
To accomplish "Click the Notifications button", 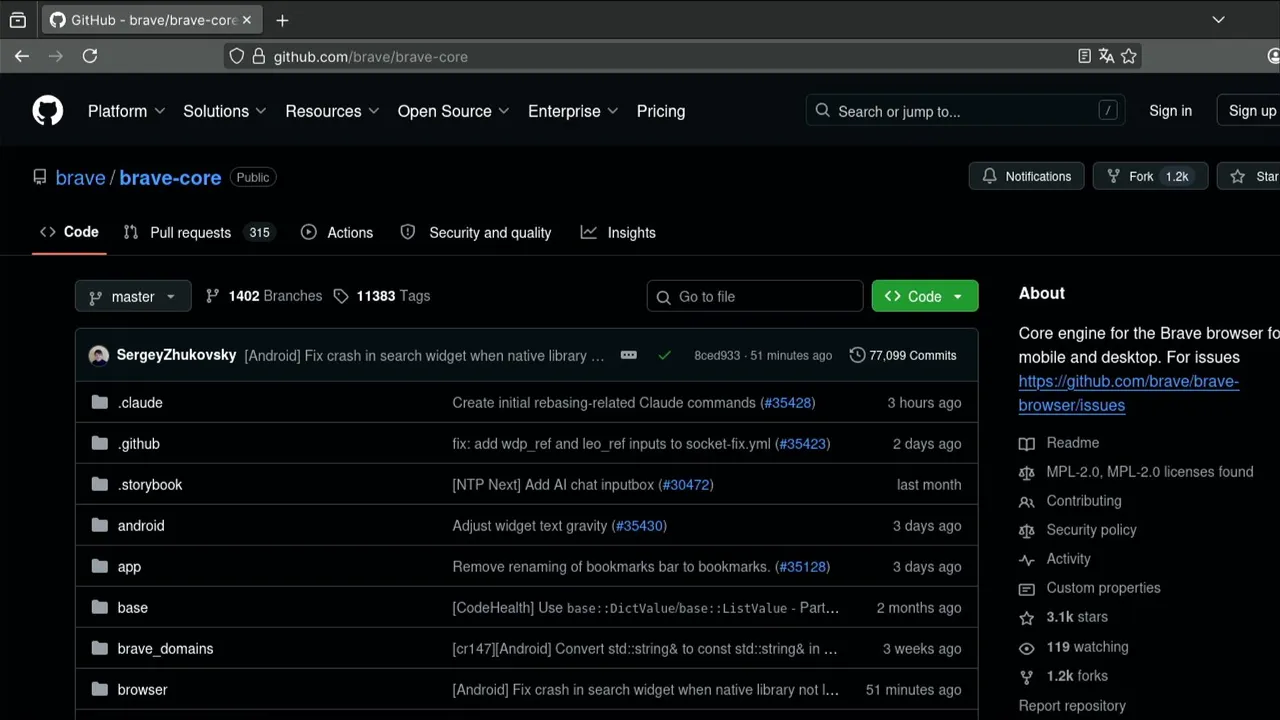I will tap(1027, 176).
